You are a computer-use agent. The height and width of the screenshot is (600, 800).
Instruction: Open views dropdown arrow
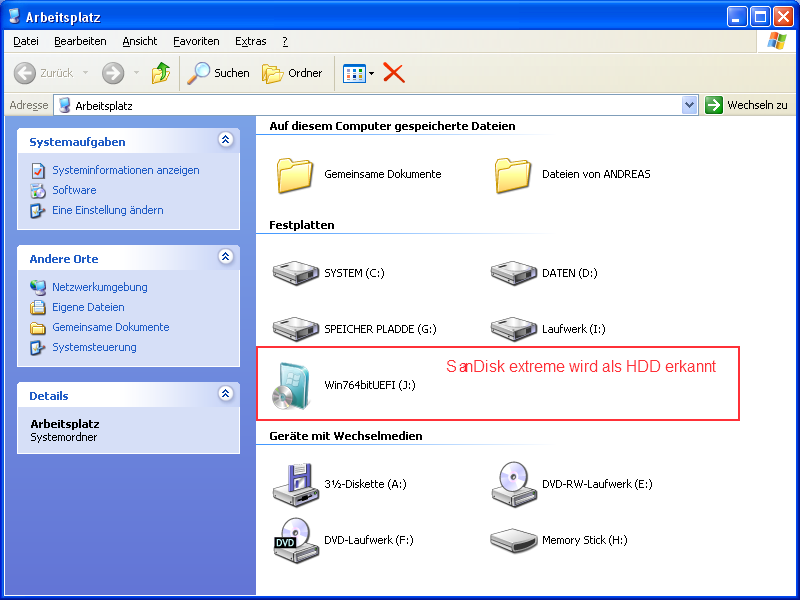coord(371,73)
